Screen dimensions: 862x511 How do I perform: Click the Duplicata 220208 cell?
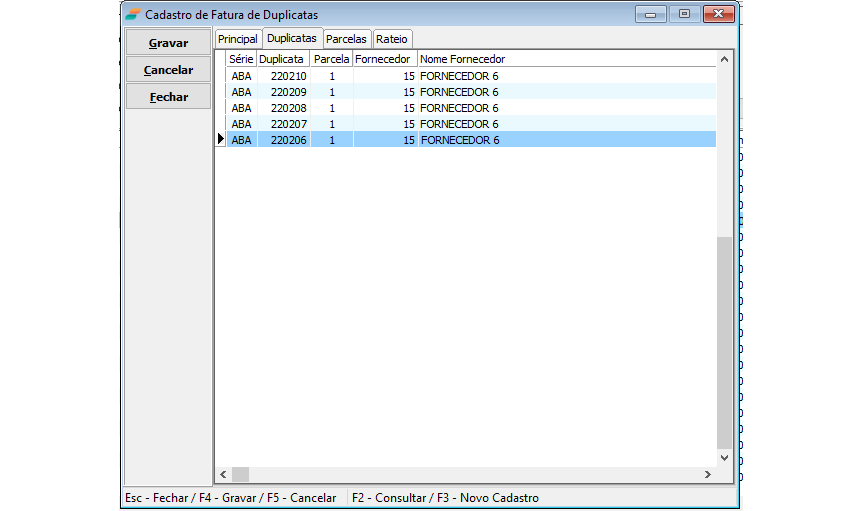click(x=288, y=108)
